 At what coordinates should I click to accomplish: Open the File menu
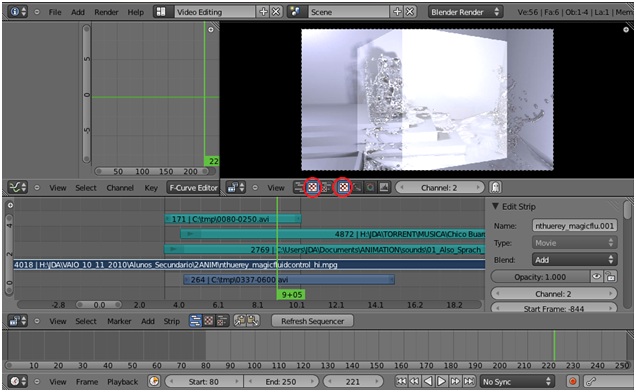pos(55,12)
